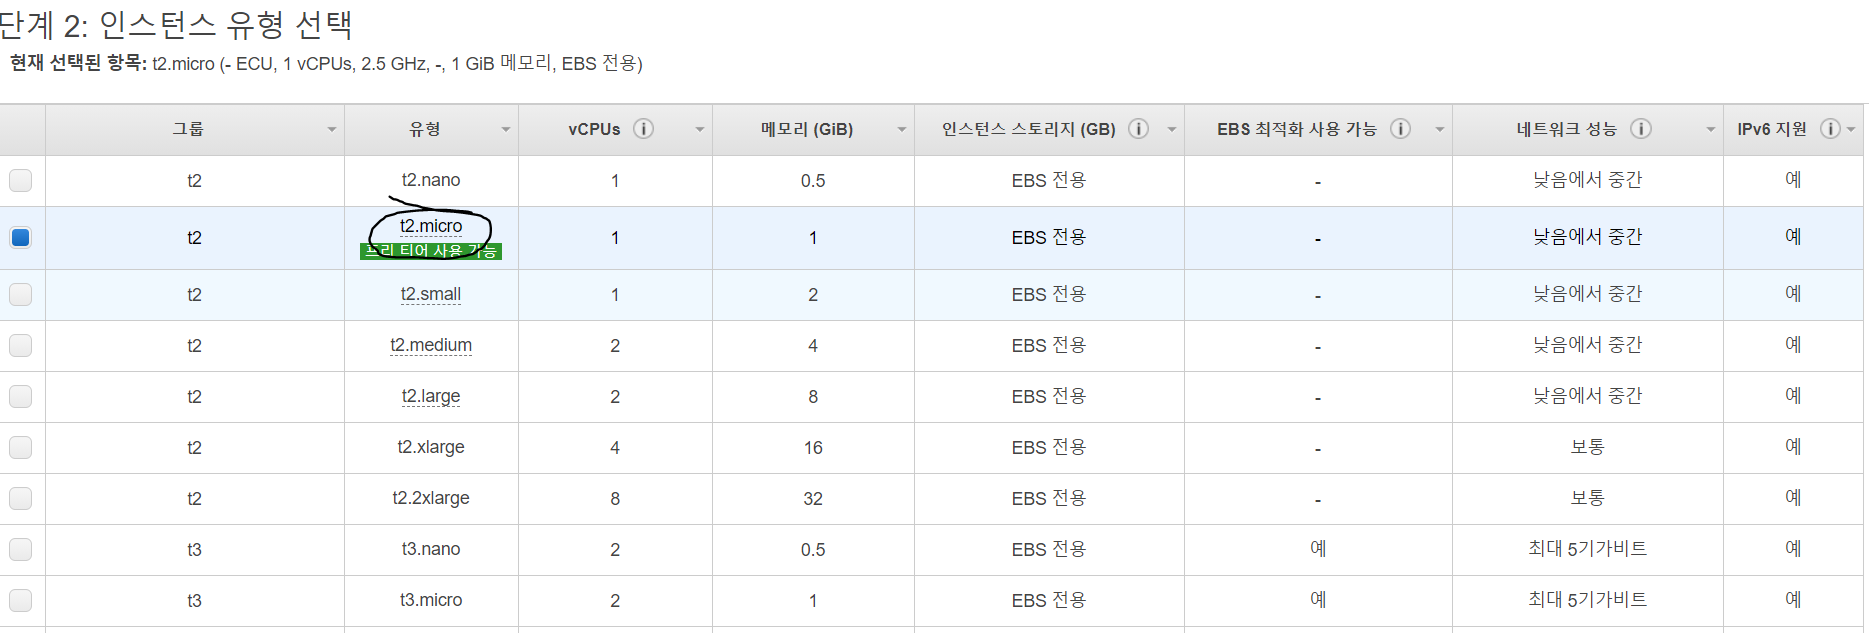This screenshot has width=1869, height=633.
Task: Open info icon for 인스턴스 스토리지 column
Action: [1138, 129]
